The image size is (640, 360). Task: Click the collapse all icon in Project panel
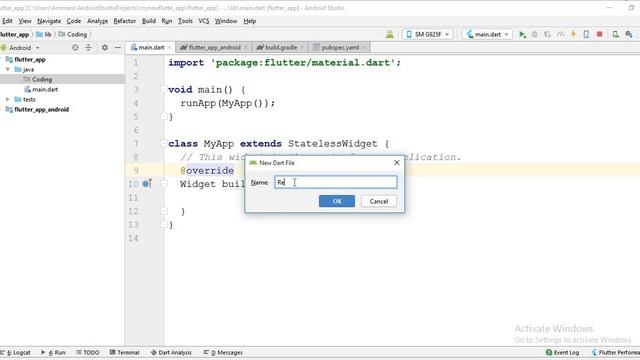[88, 48]
